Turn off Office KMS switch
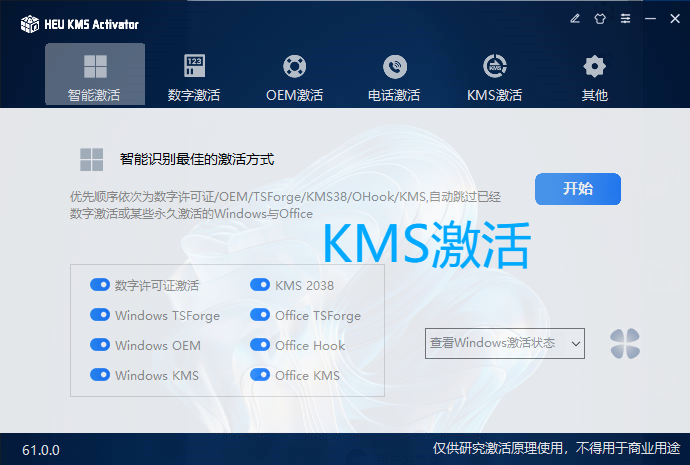Image resolution: width=690 pixels, height=465 pixels. (x=260, y=374)
